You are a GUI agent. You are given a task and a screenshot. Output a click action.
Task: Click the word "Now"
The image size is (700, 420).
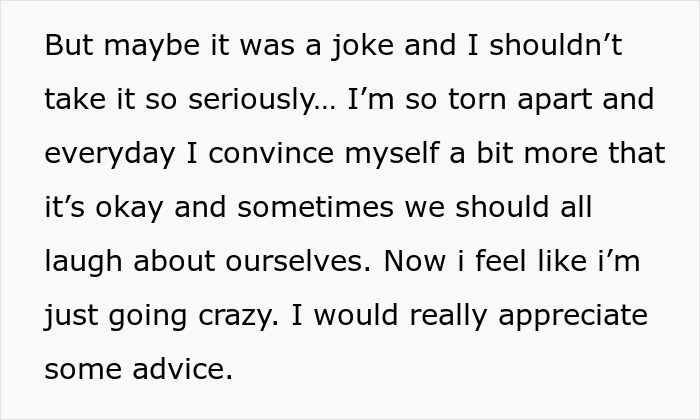(414, 261)
